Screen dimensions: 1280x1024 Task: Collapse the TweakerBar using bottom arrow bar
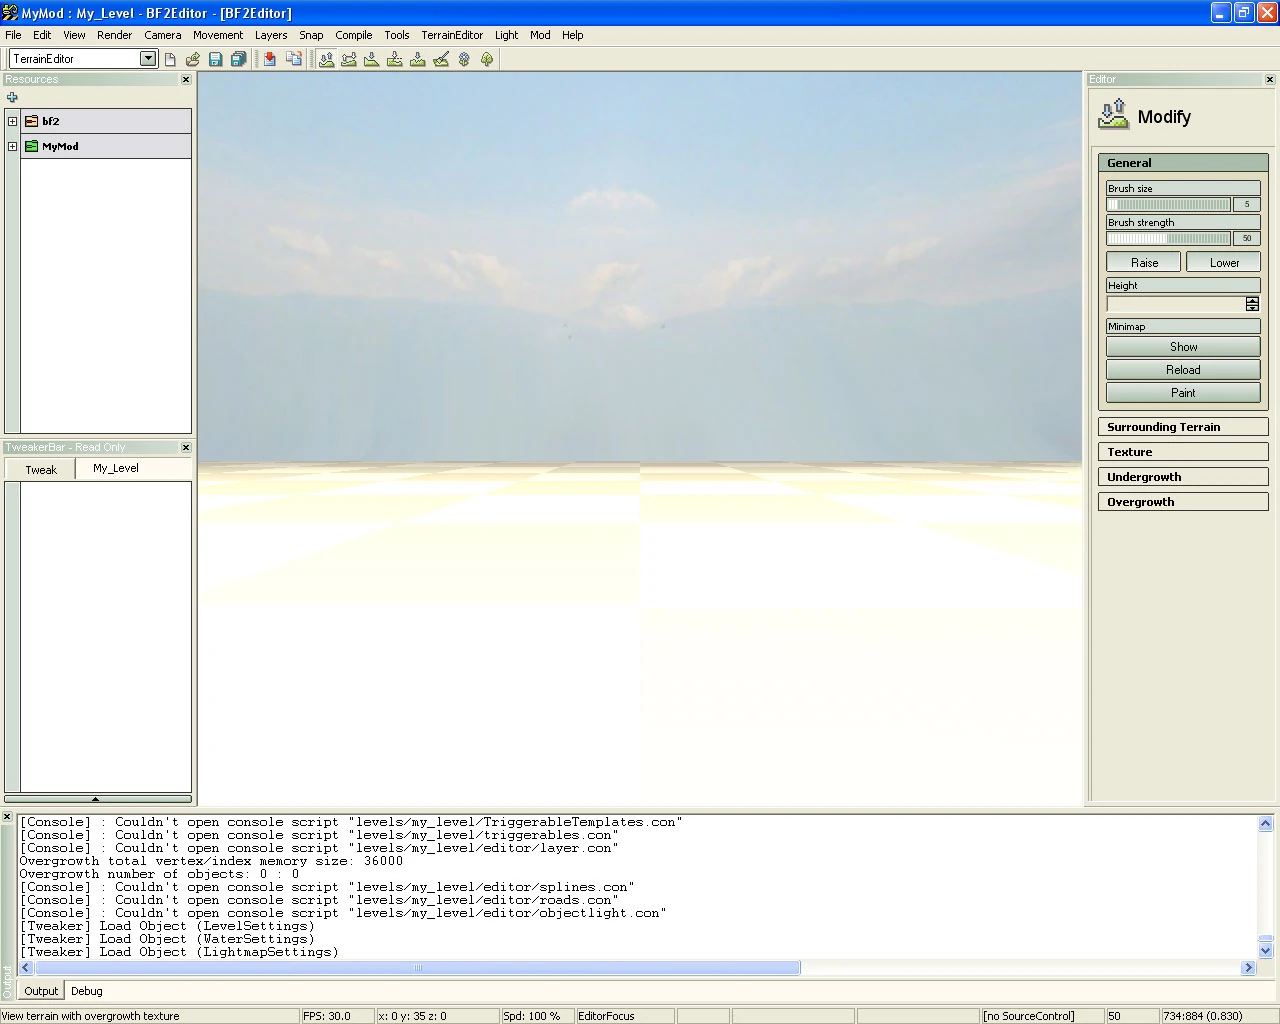97,799
